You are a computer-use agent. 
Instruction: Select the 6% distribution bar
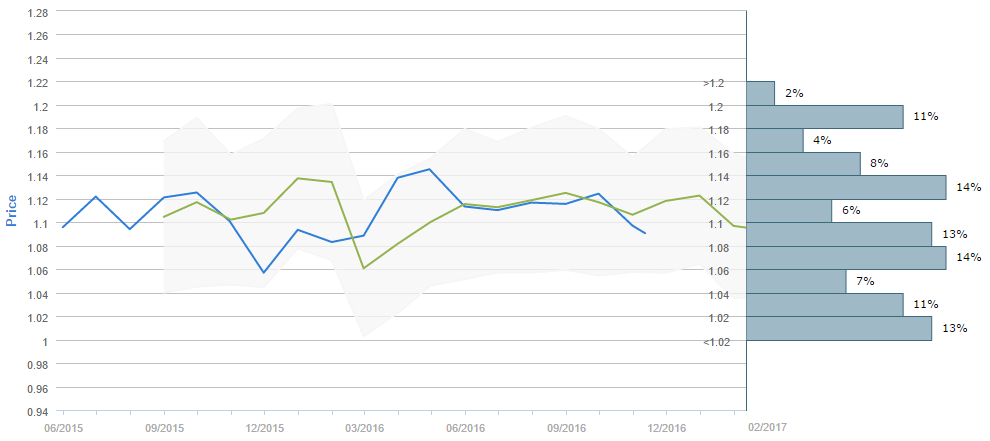[x=789, y=210]
